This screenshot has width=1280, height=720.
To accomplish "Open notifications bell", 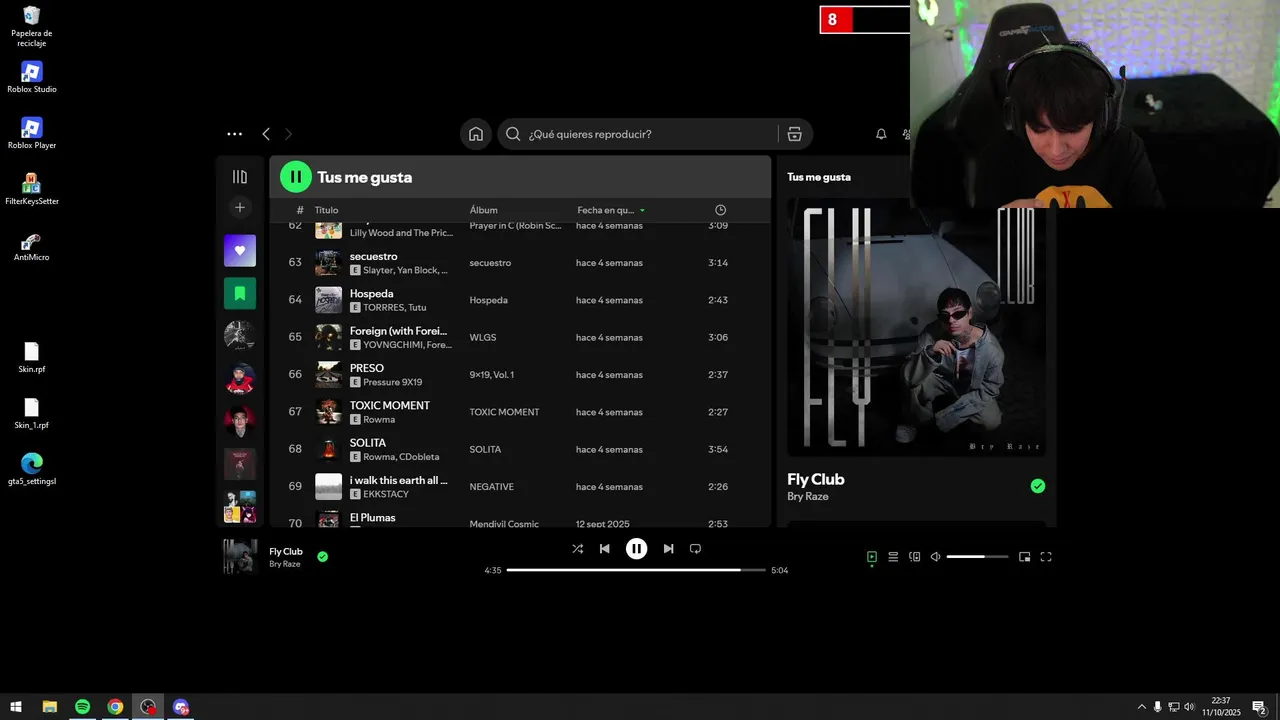I will click(881, 134).
